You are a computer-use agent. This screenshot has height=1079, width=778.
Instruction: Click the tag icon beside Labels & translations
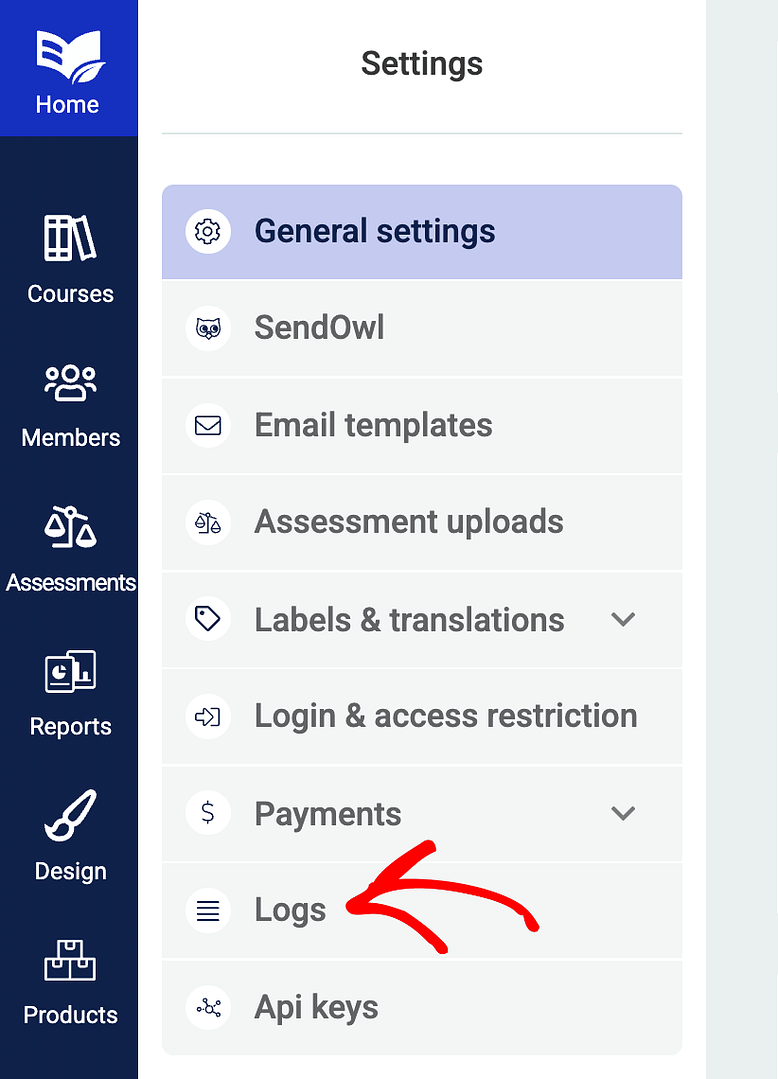click(x=207, y=619)
